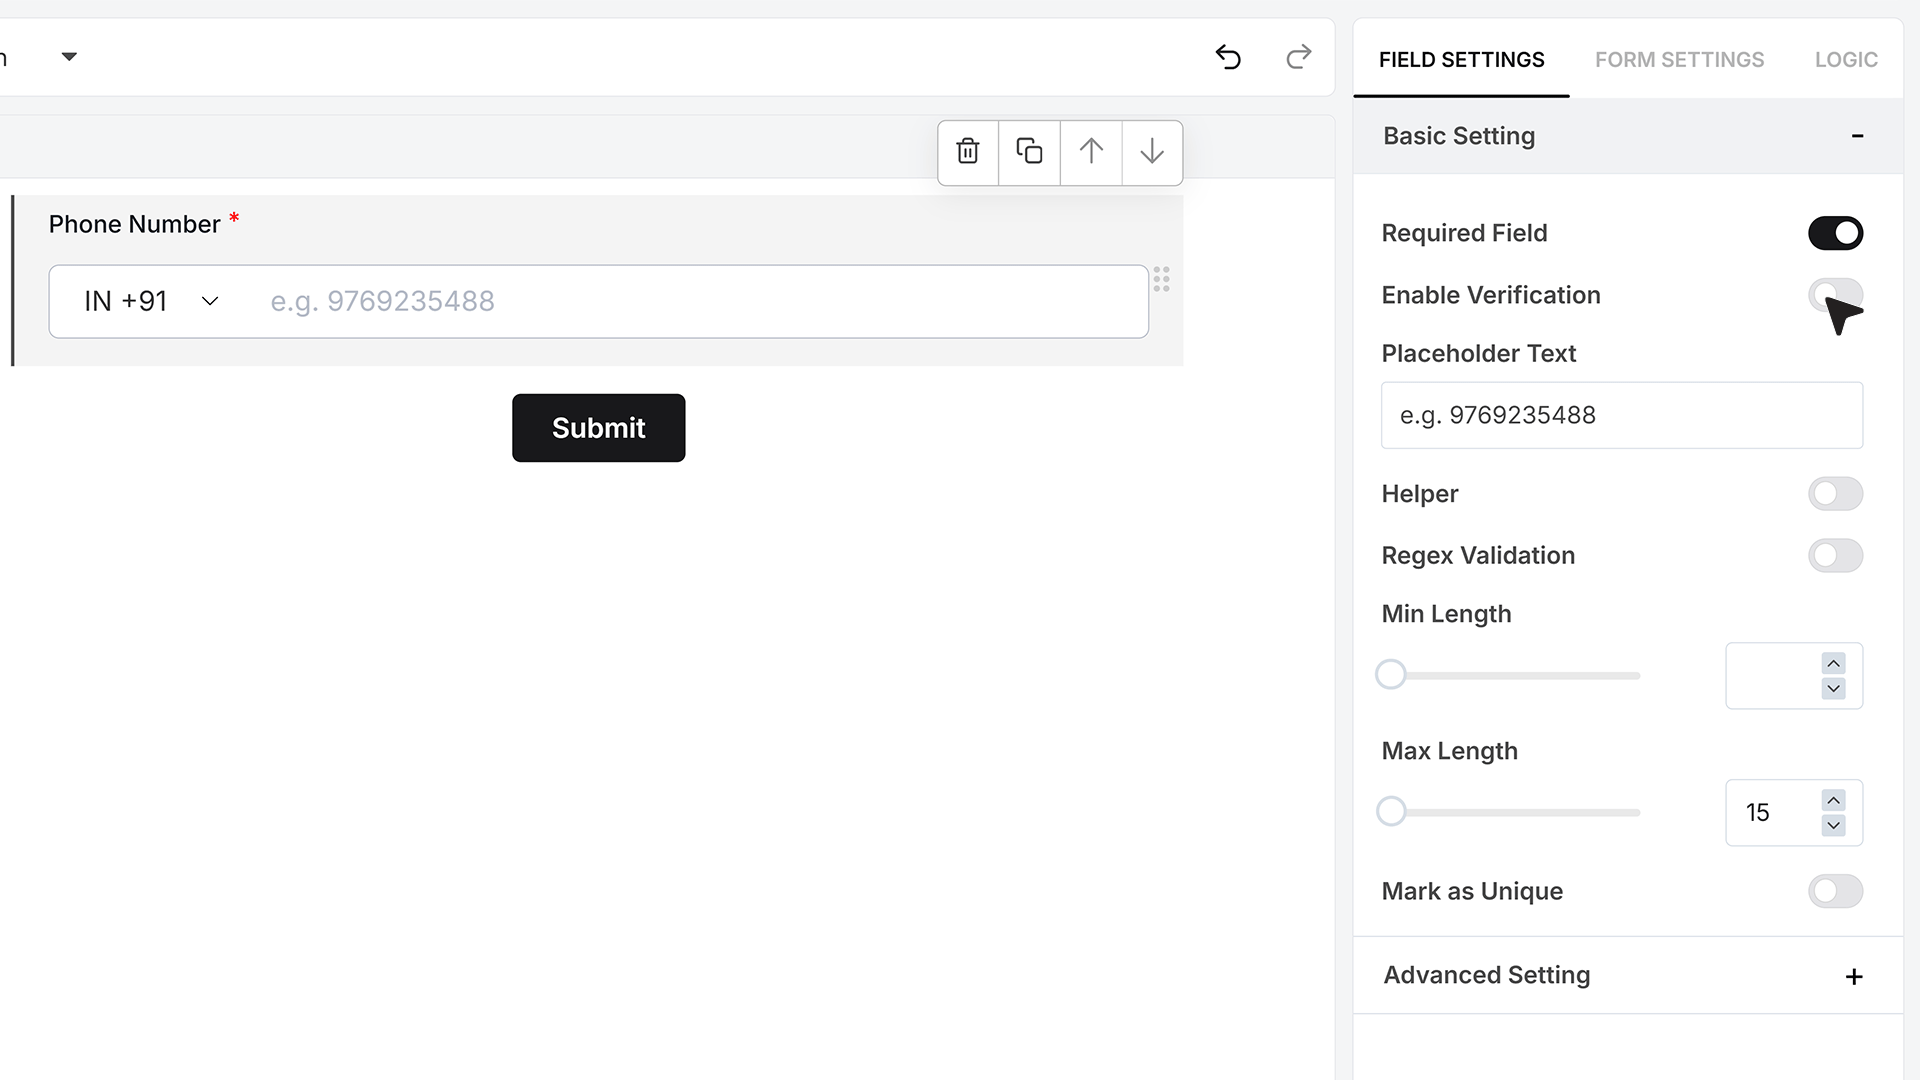Increase Max Length with up stepper arrow
Screen dimensions: 1920x1080
[x=1833, y=800]
